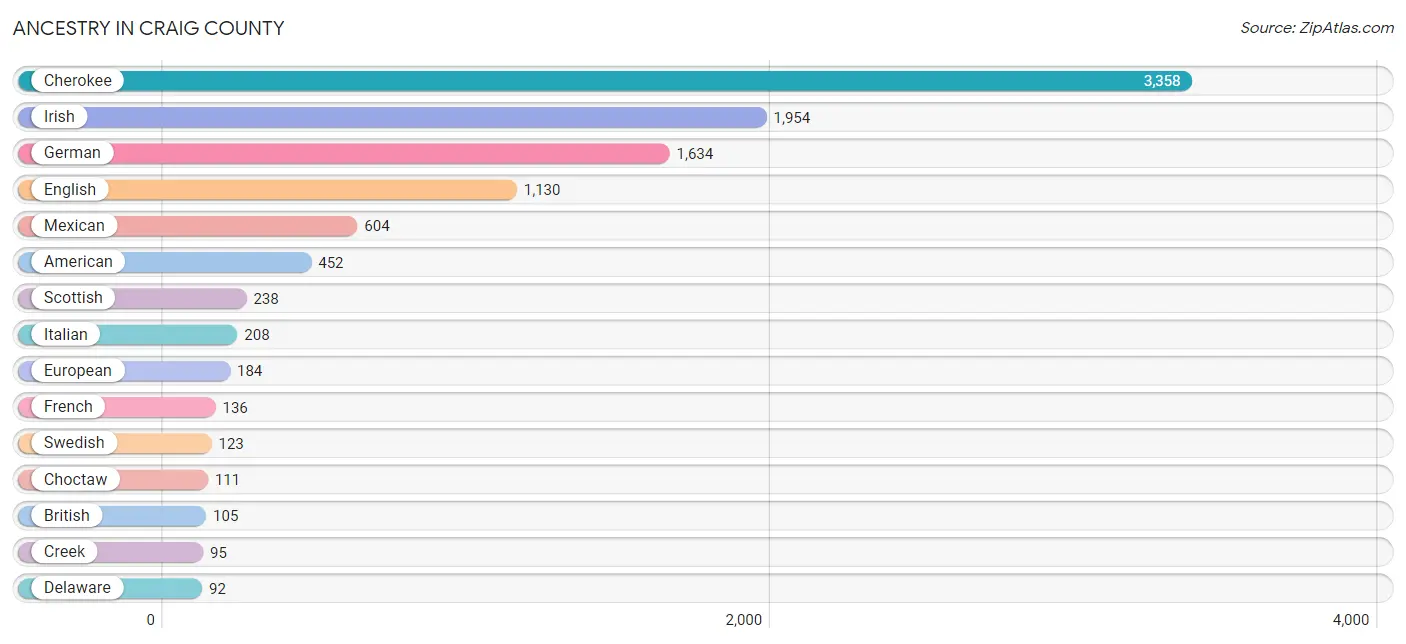This screenshot has width=1406, height=644.
Task: Click the 136 value beside French bar
Action: tap(235, 407)
